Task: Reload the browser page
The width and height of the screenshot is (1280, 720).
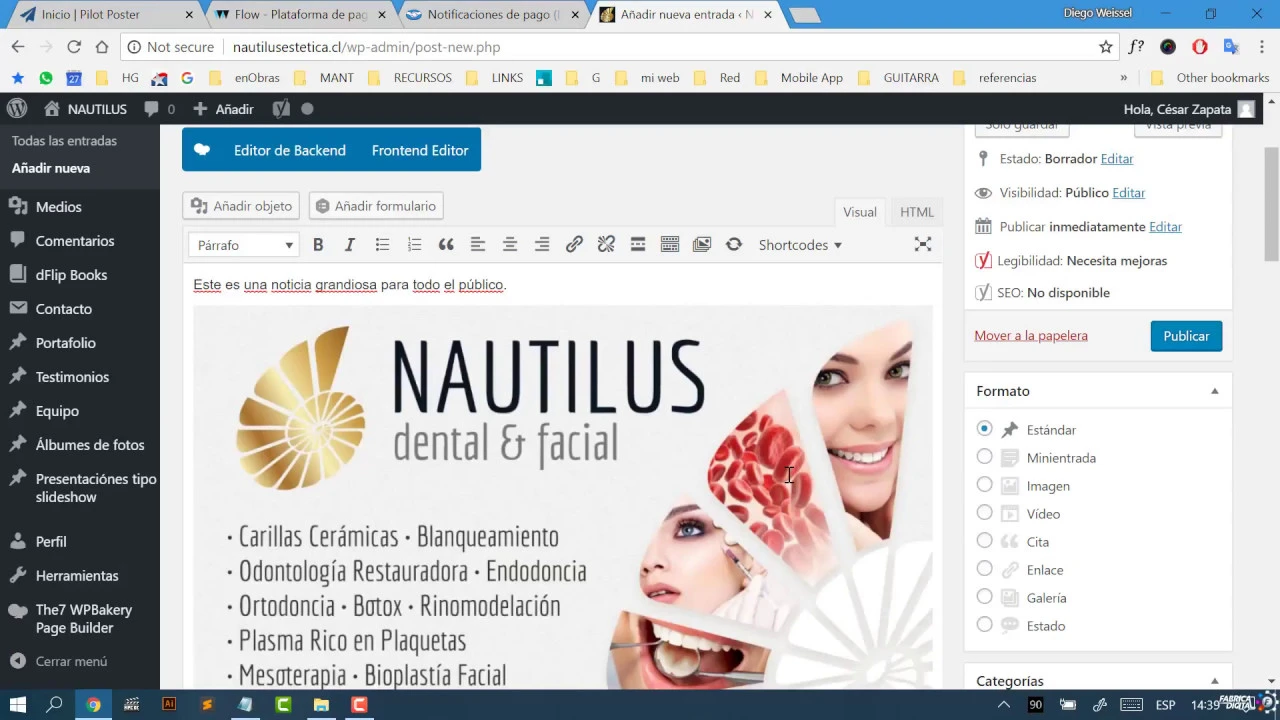Action: (x=74, y=47)
